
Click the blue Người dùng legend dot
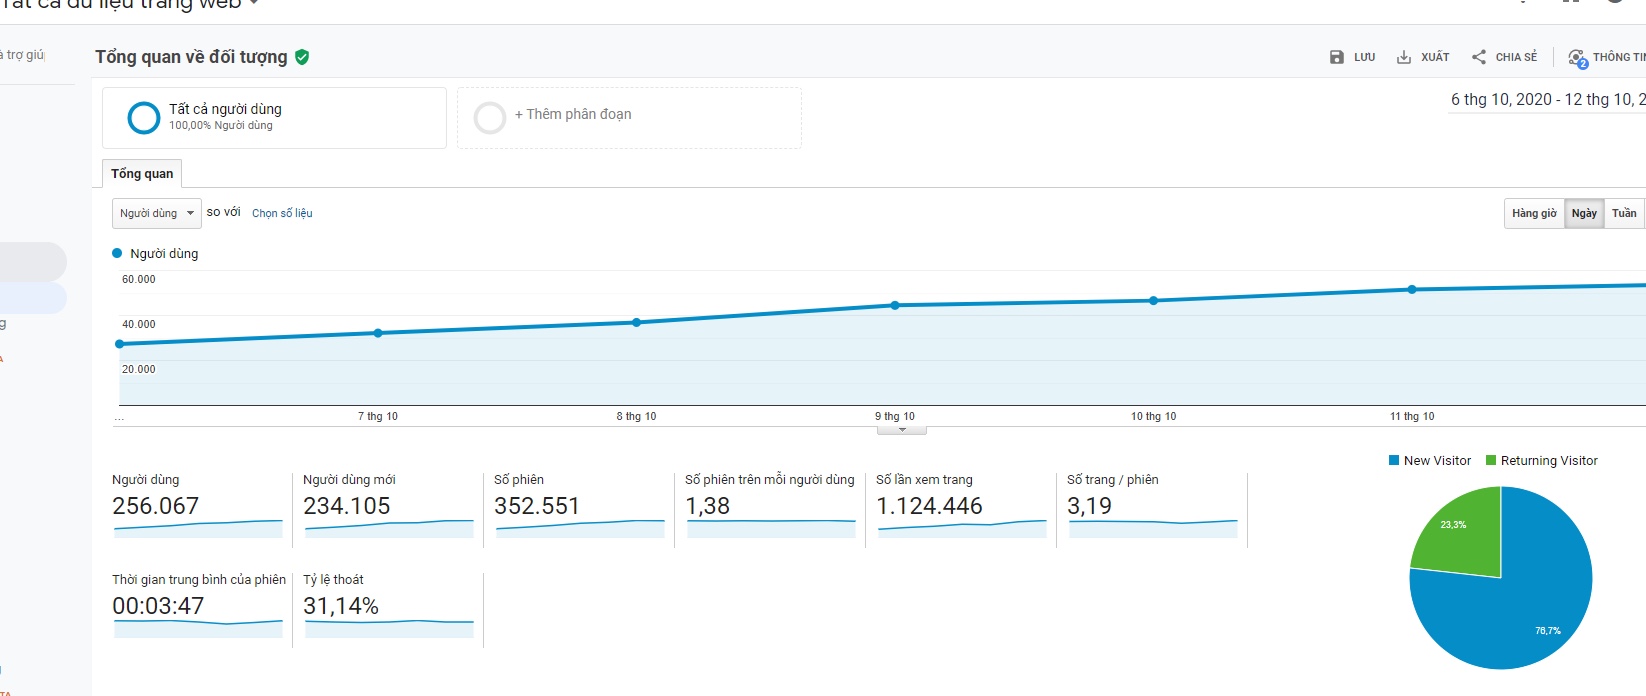(x=117, y=253)
